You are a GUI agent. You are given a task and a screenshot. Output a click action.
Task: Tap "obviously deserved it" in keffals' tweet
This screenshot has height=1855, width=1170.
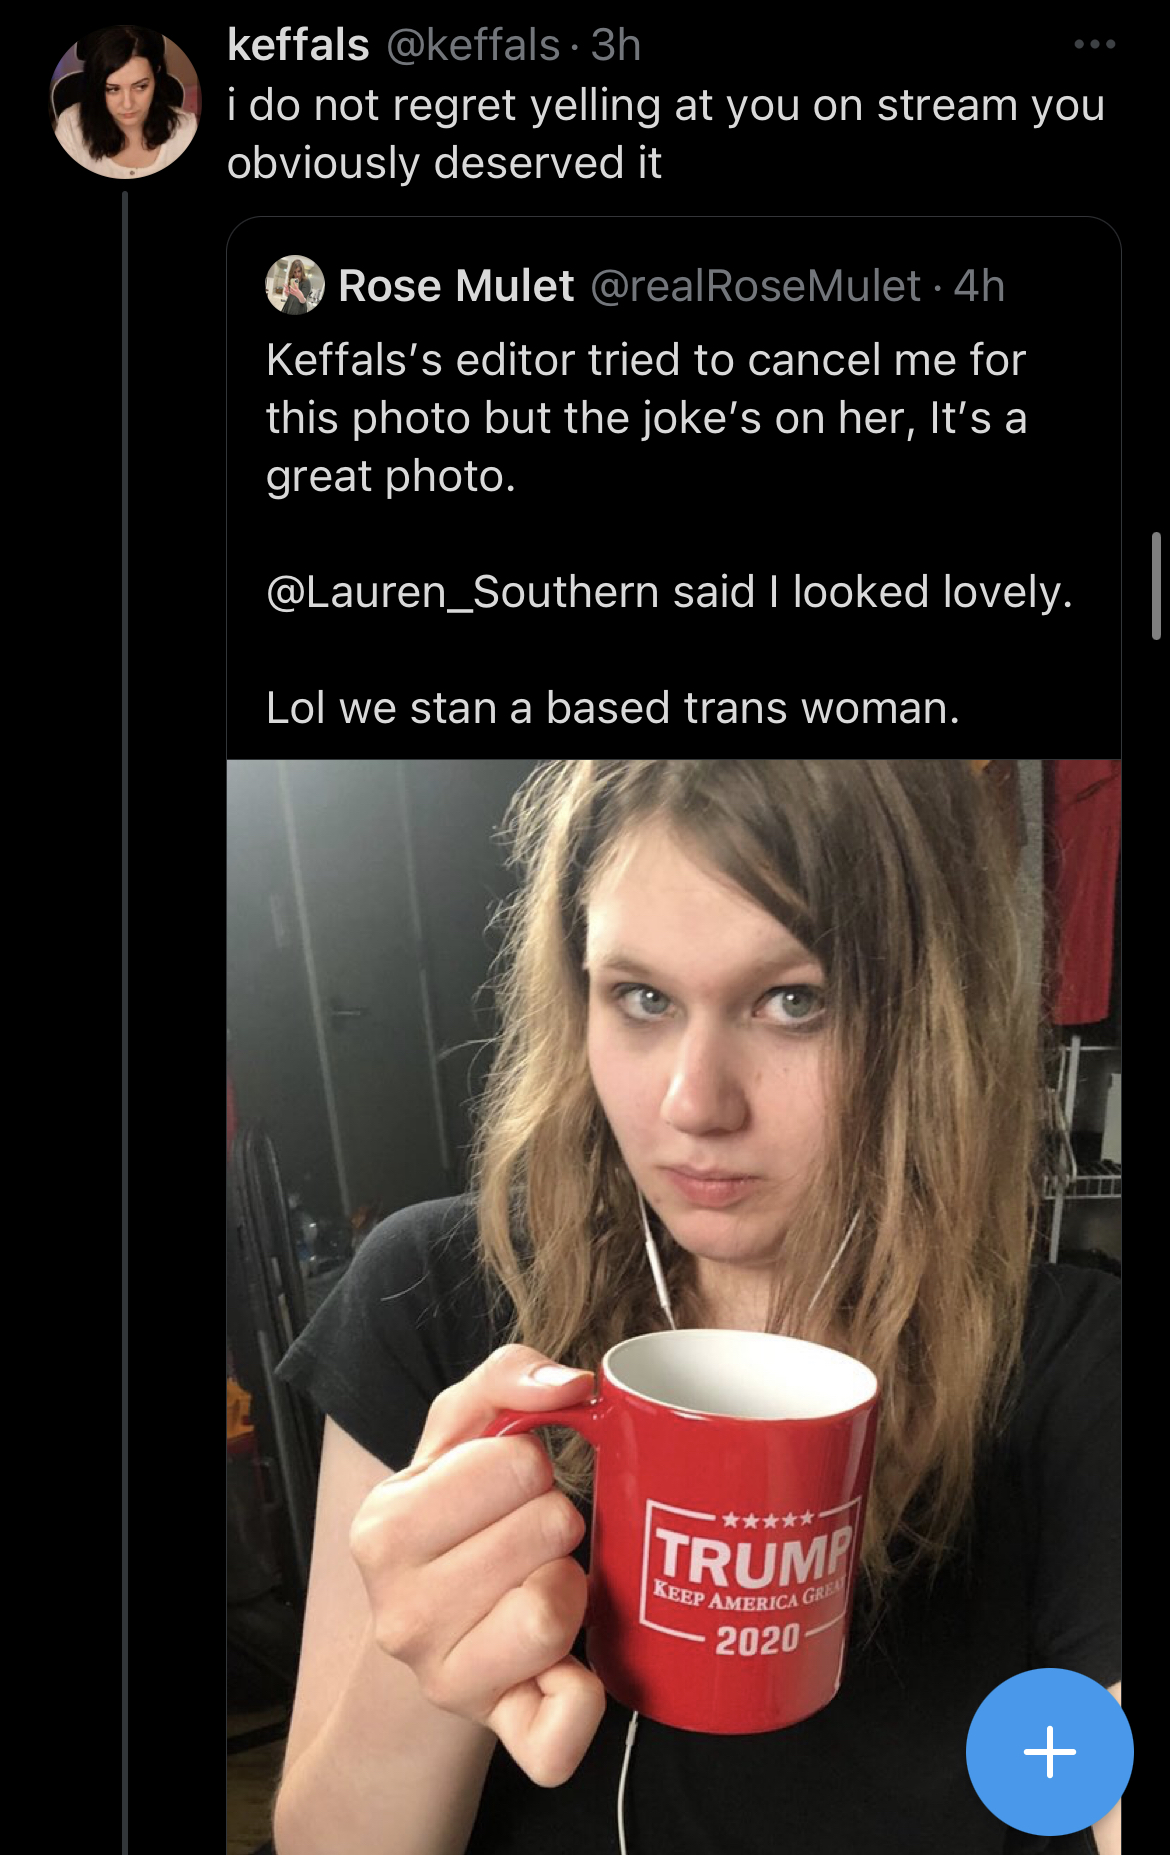[444, 163]
